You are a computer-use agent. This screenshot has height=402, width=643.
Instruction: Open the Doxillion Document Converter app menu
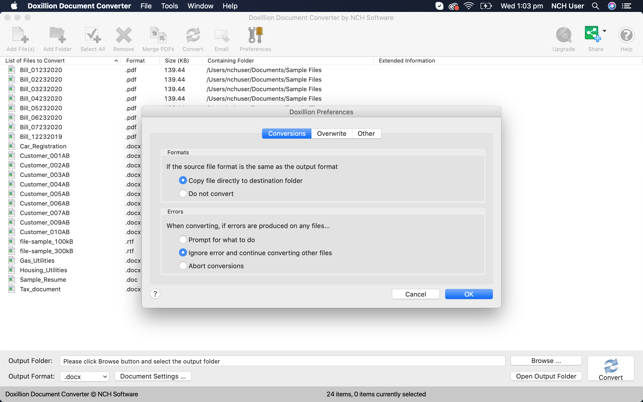pos(79,6)
